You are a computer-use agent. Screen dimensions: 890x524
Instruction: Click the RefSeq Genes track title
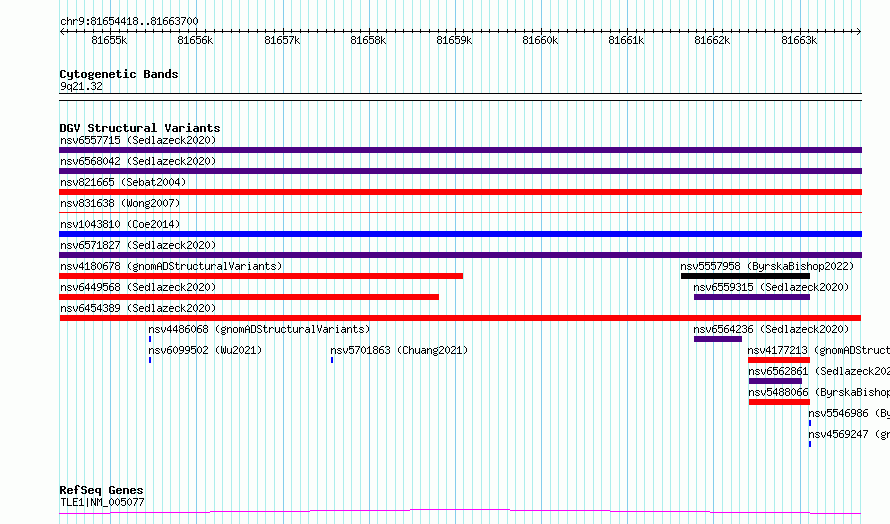point(101,490)
